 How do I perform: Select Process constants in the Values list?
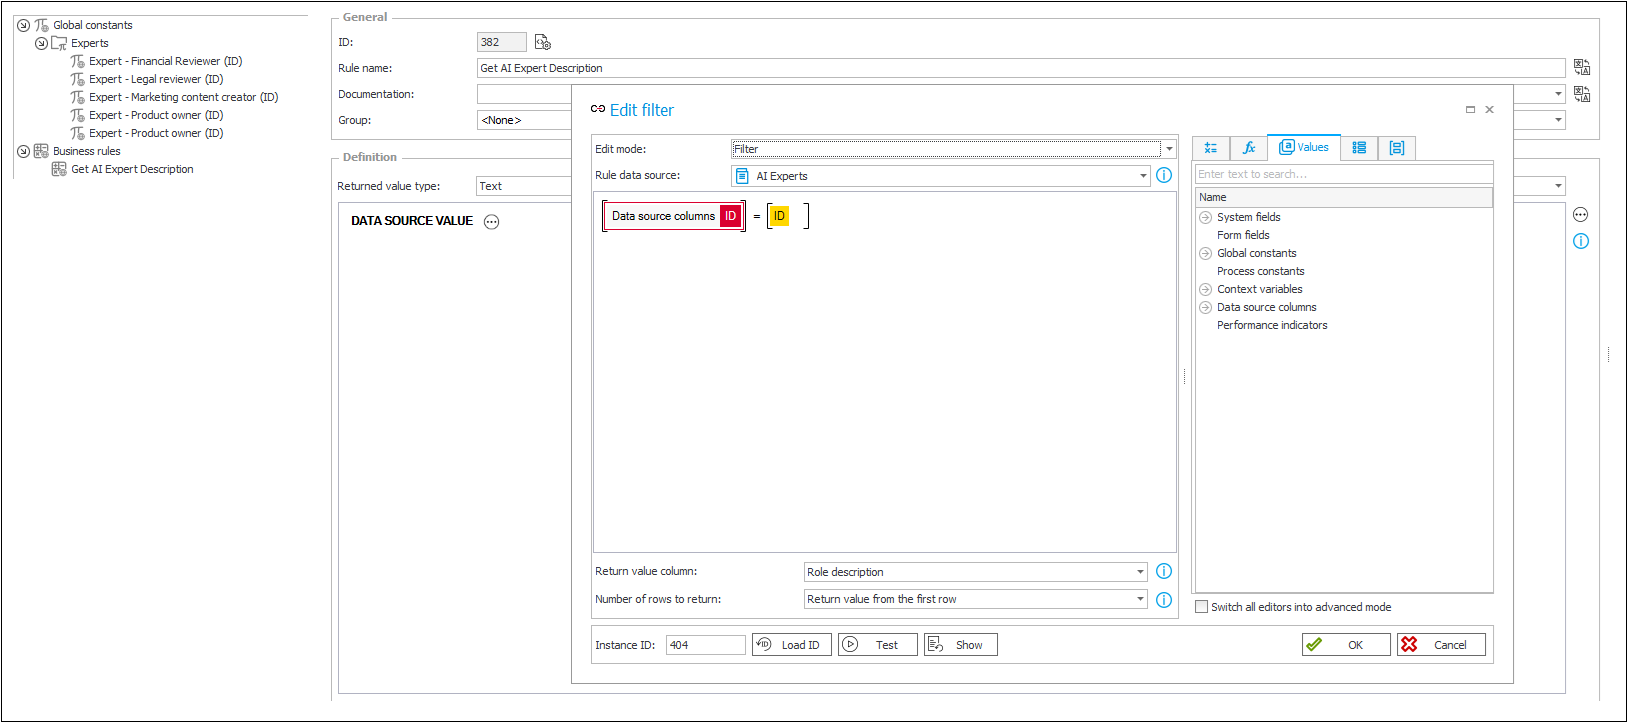(1260, 271)
